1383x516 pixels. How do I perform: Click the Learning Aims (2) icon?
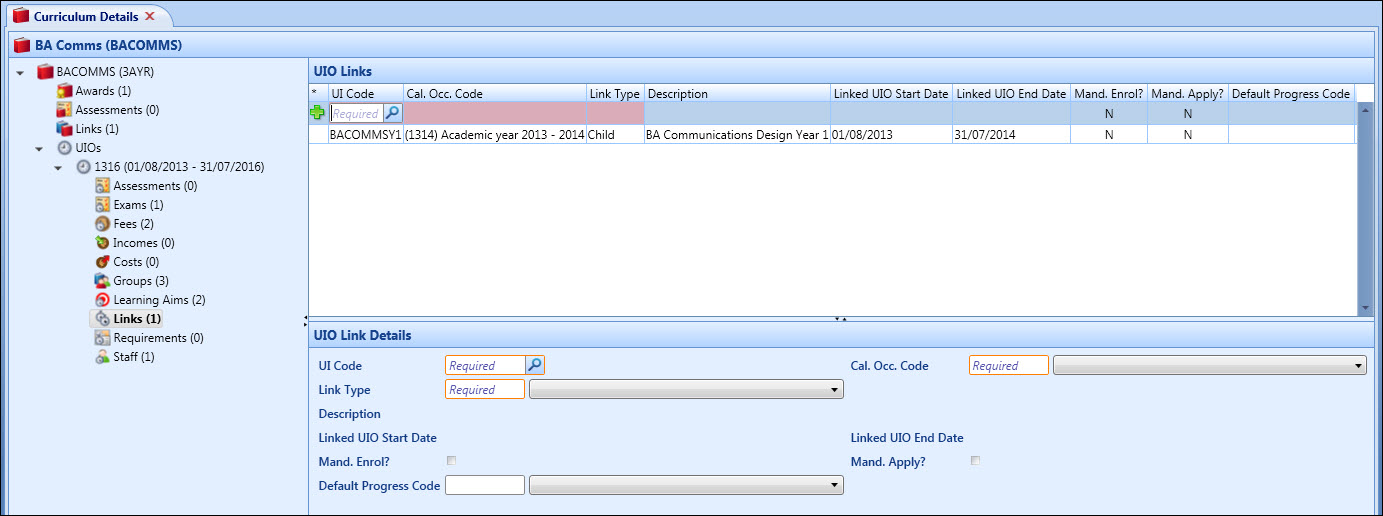102,300
